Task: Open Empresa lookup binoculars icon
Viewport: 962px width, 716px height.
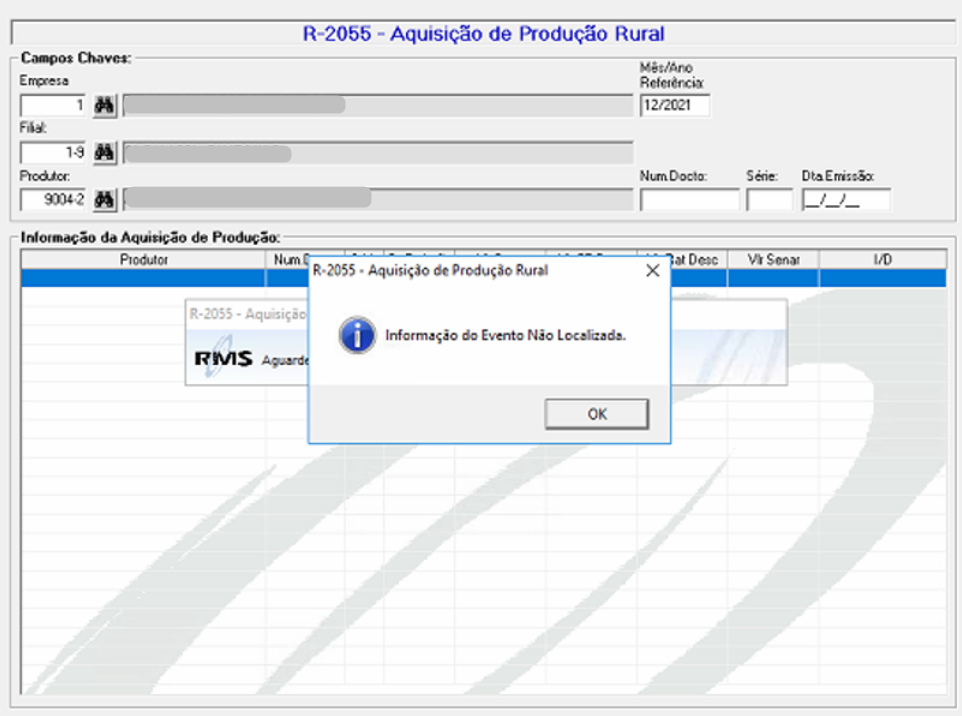Action: [104, 106]
